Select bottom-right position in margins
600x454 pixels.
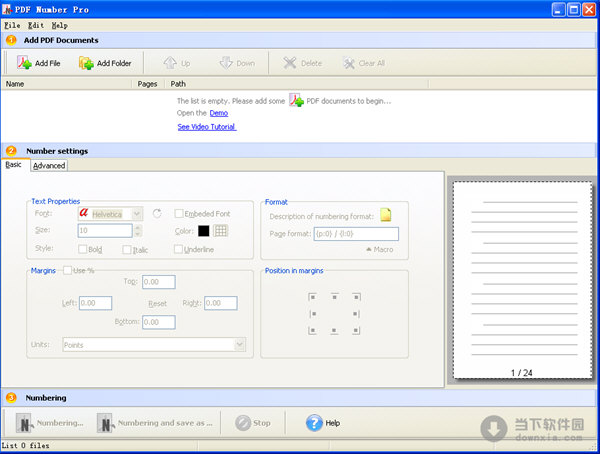point(356,330)
